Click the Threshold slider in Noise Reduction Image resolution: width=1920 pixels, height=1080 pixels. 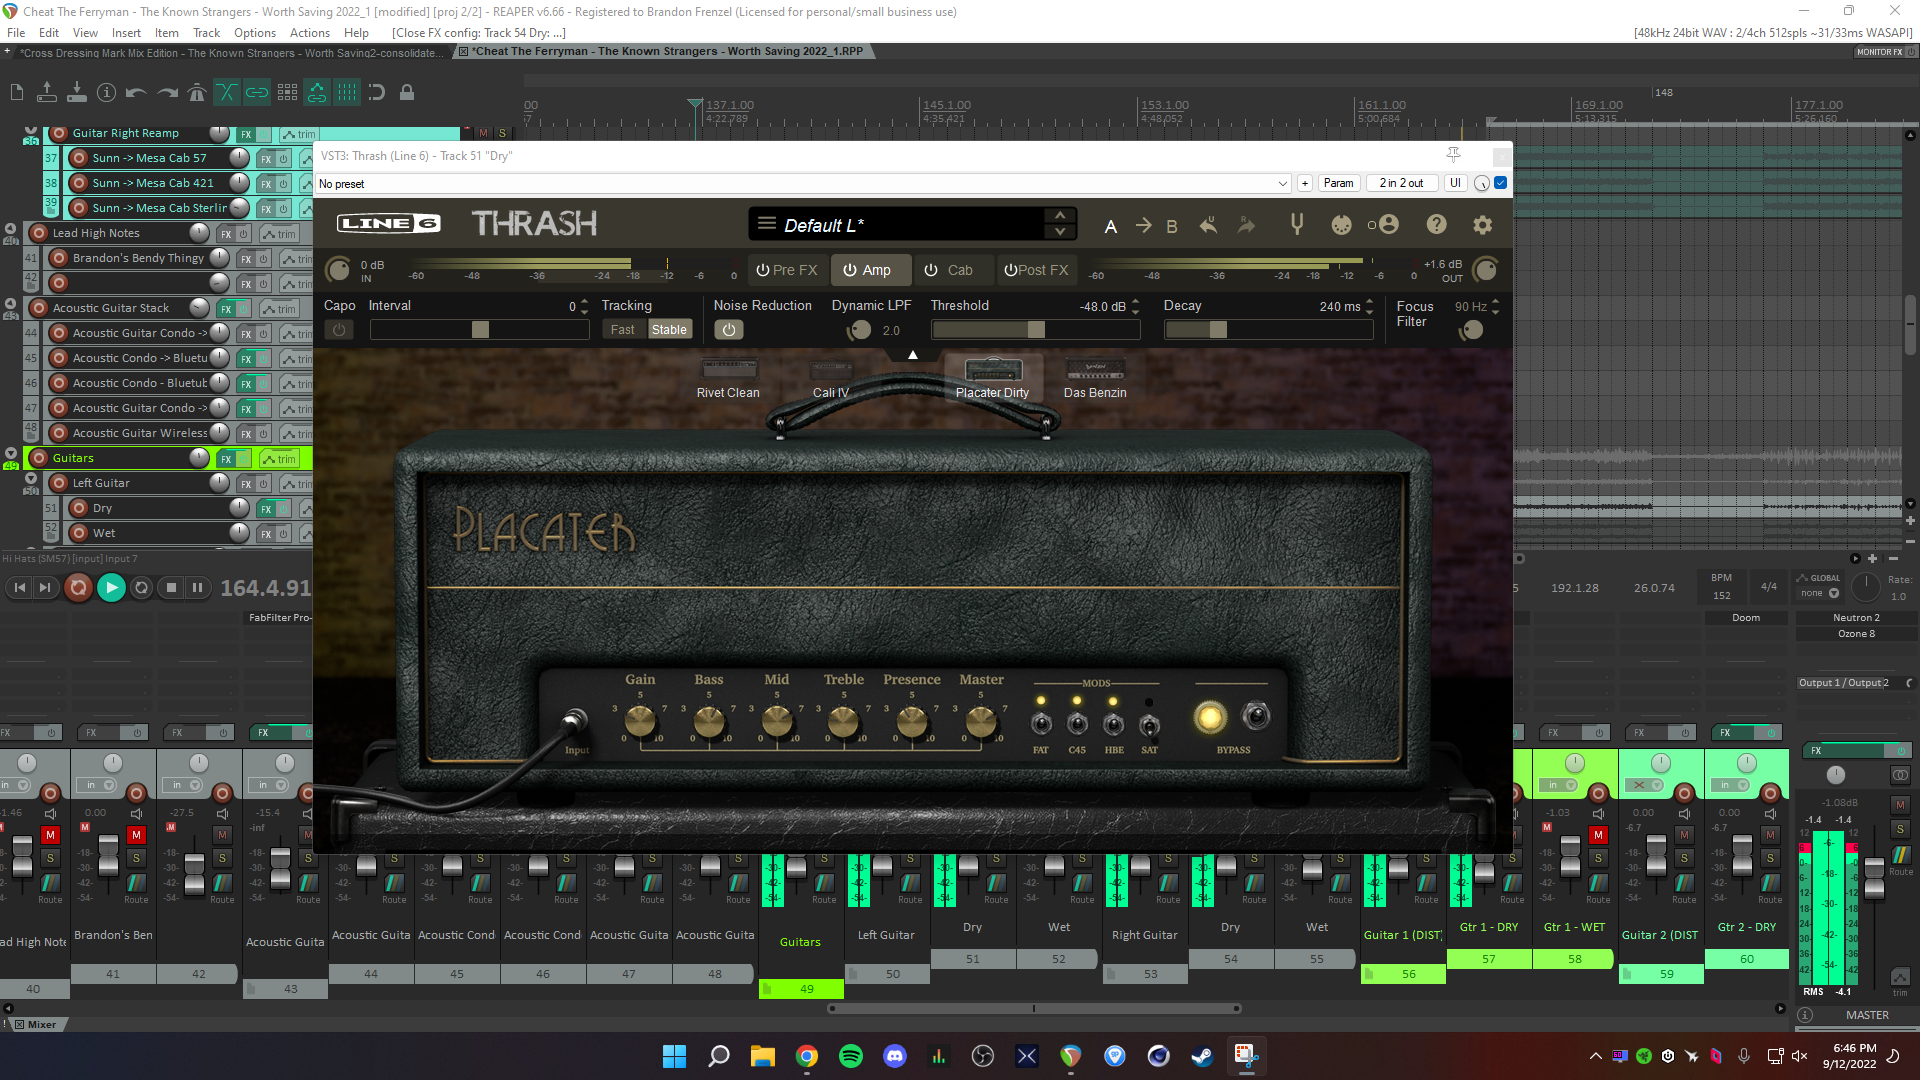click(1036, 330)
